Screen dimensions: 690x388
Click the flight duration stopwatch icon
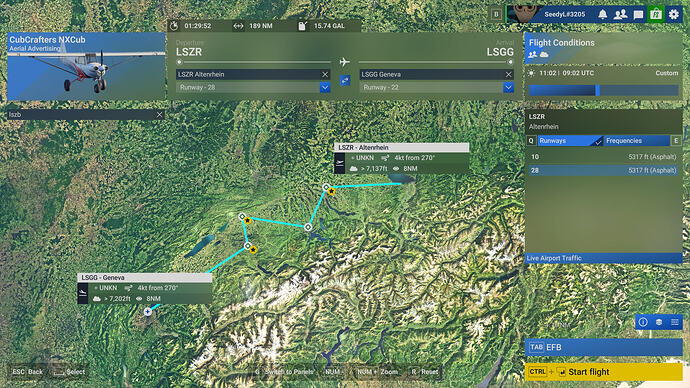pyautogui.click(x=174, y=26)
